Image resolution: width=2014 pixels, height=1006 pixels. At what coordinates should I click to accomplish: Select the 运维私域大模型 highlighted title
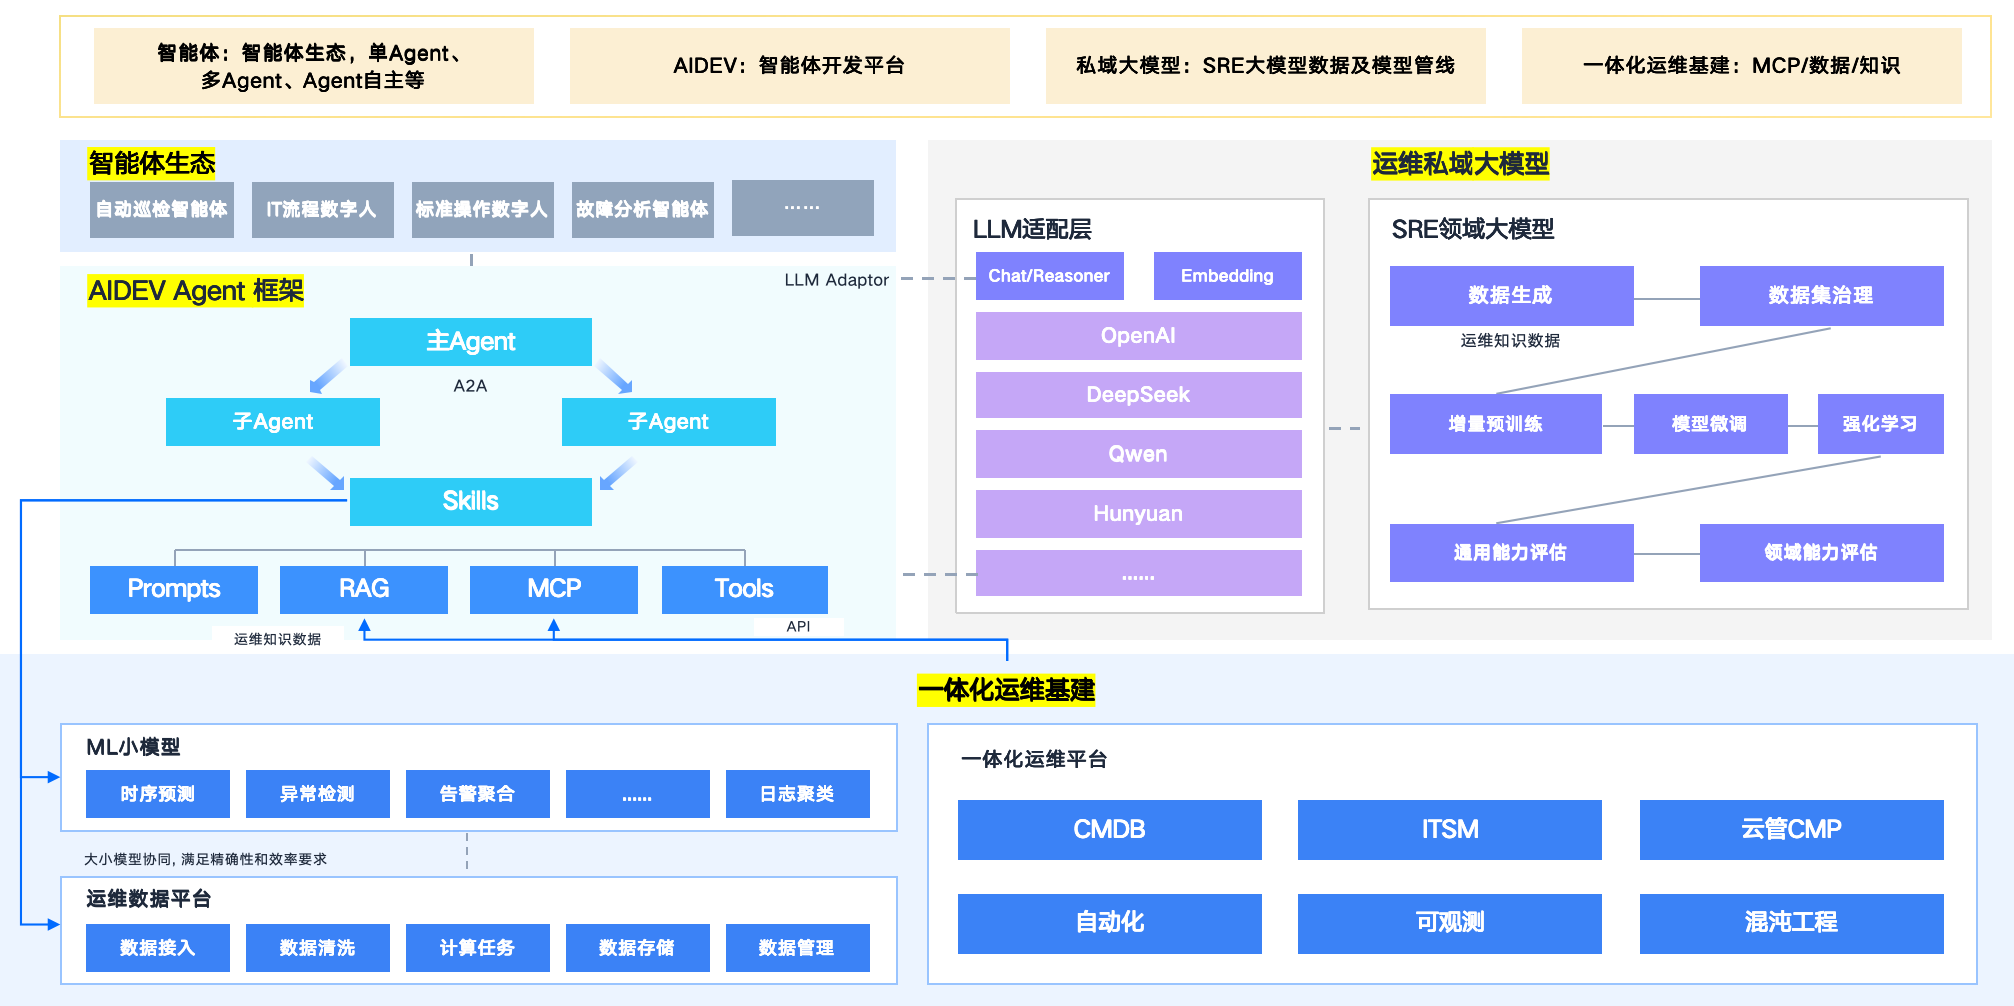coord(1460,164)
